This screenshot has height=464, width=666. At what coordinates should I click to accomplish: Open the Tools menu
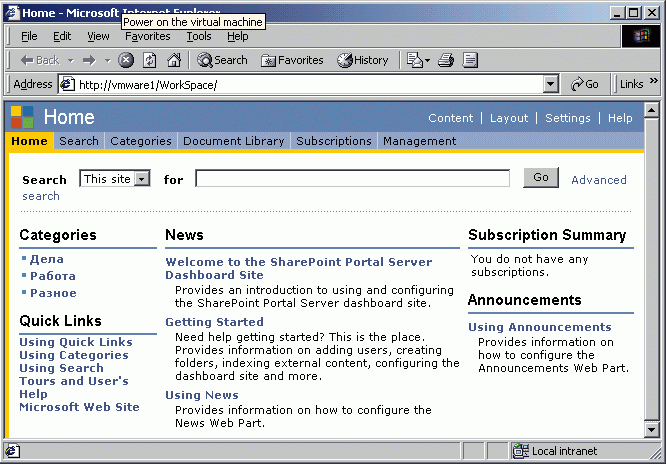(199, 37)
